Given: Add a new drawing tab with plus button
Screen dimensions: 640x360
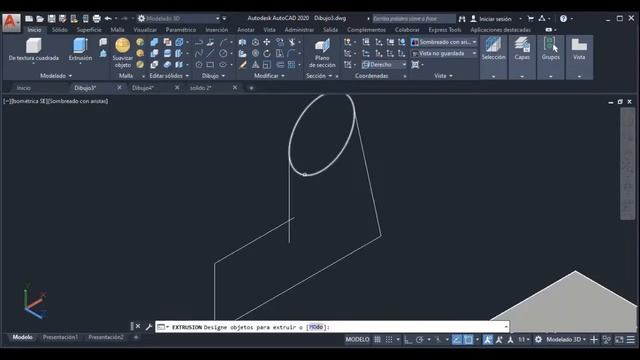Looking at the screenshot, I should (x=251, y=88).
